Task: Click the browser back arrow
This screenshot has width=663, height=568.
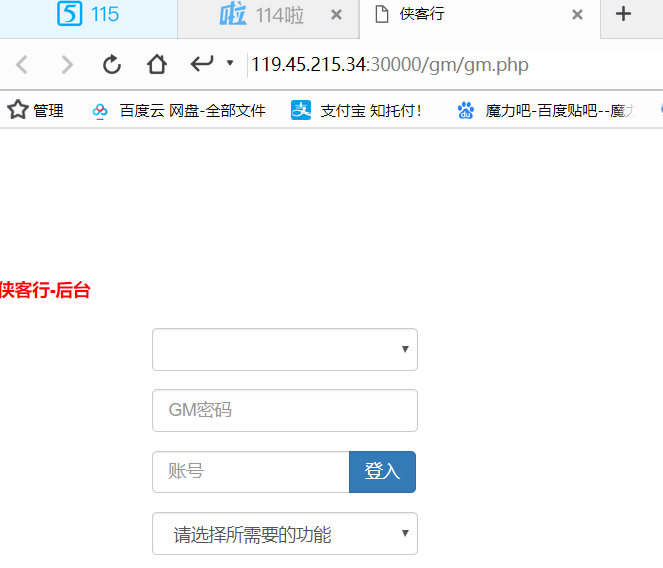Action: click(22, 65)
